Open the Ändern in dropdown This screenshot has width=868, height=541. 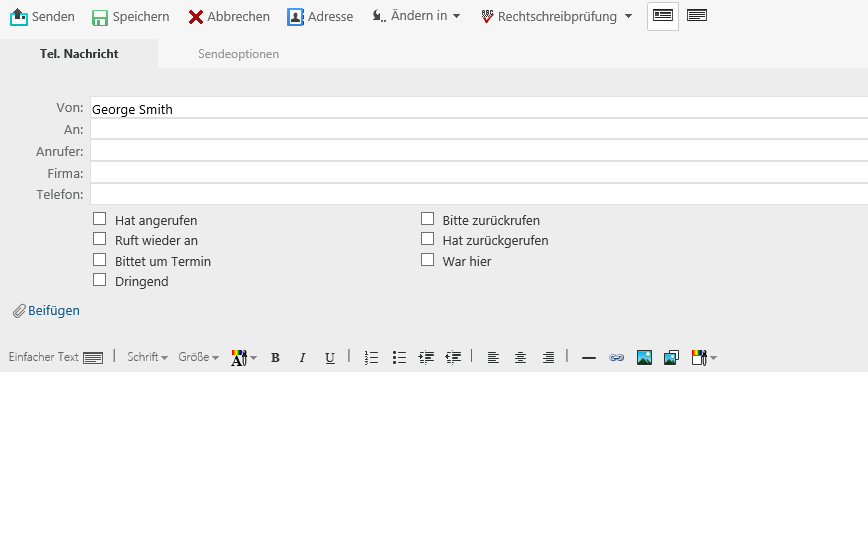point(416,16)
